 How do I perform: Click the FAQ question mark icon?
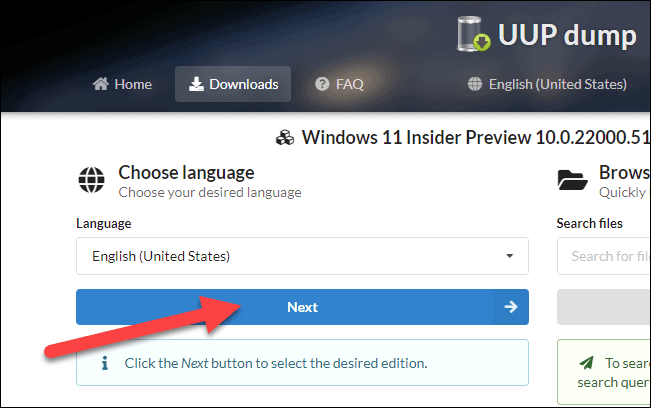pos(322,84)
